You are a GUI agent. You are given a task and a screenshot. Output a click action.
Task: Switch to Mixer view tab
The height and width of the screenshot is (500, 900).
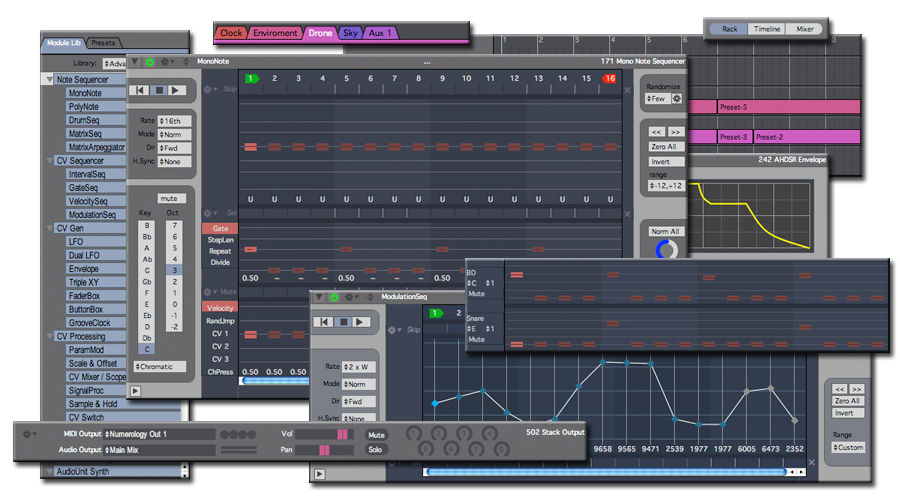click(805, 29)
